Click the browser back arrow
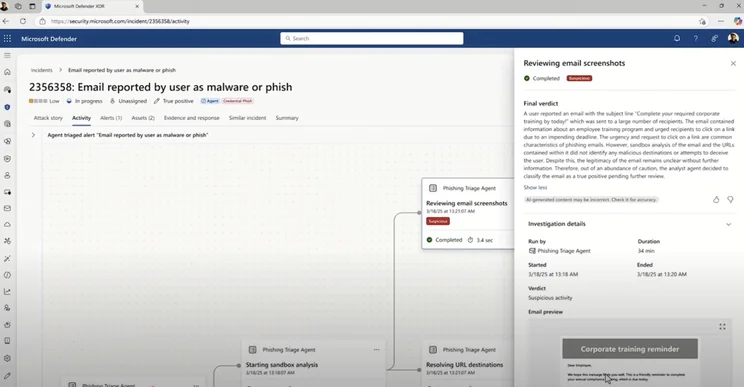744x387 pixels. click(6, 21)
